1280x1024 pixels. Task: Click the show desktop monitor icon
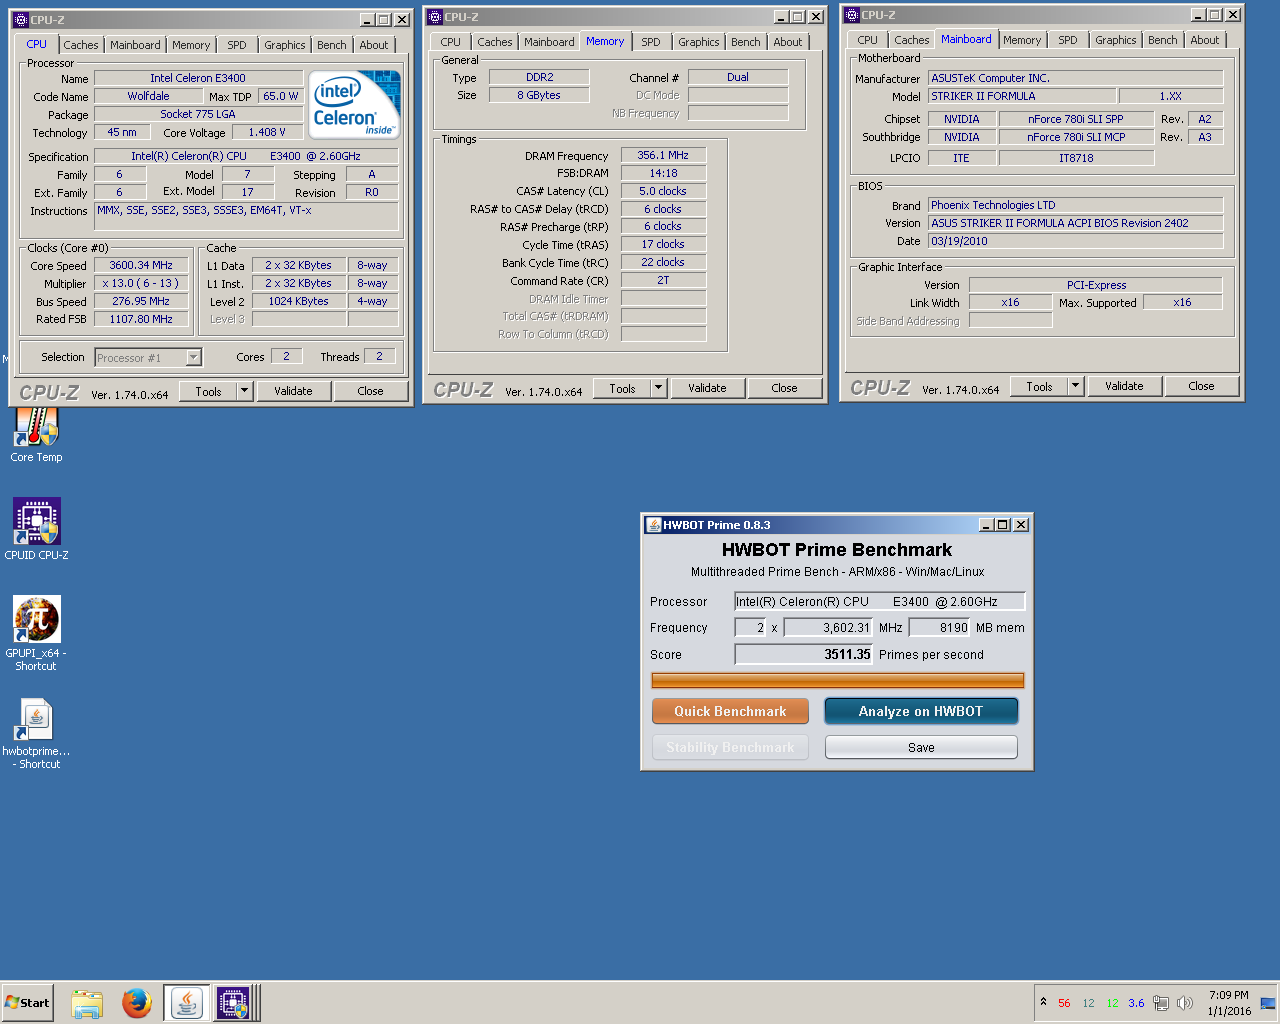coord(1268,1003)
